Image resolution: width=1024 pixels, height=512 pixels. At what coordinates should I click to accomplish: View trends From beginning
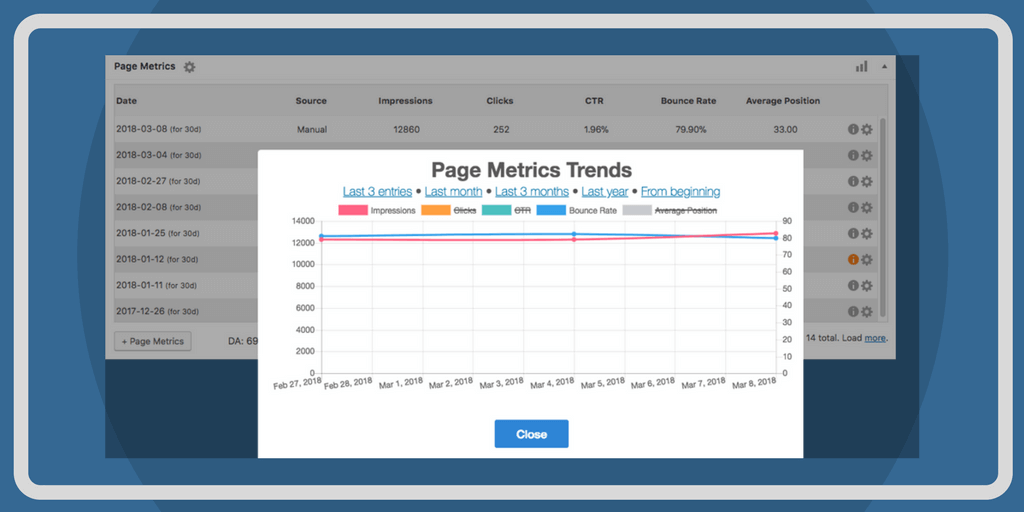pyautogui.click(x=680, y=191)
